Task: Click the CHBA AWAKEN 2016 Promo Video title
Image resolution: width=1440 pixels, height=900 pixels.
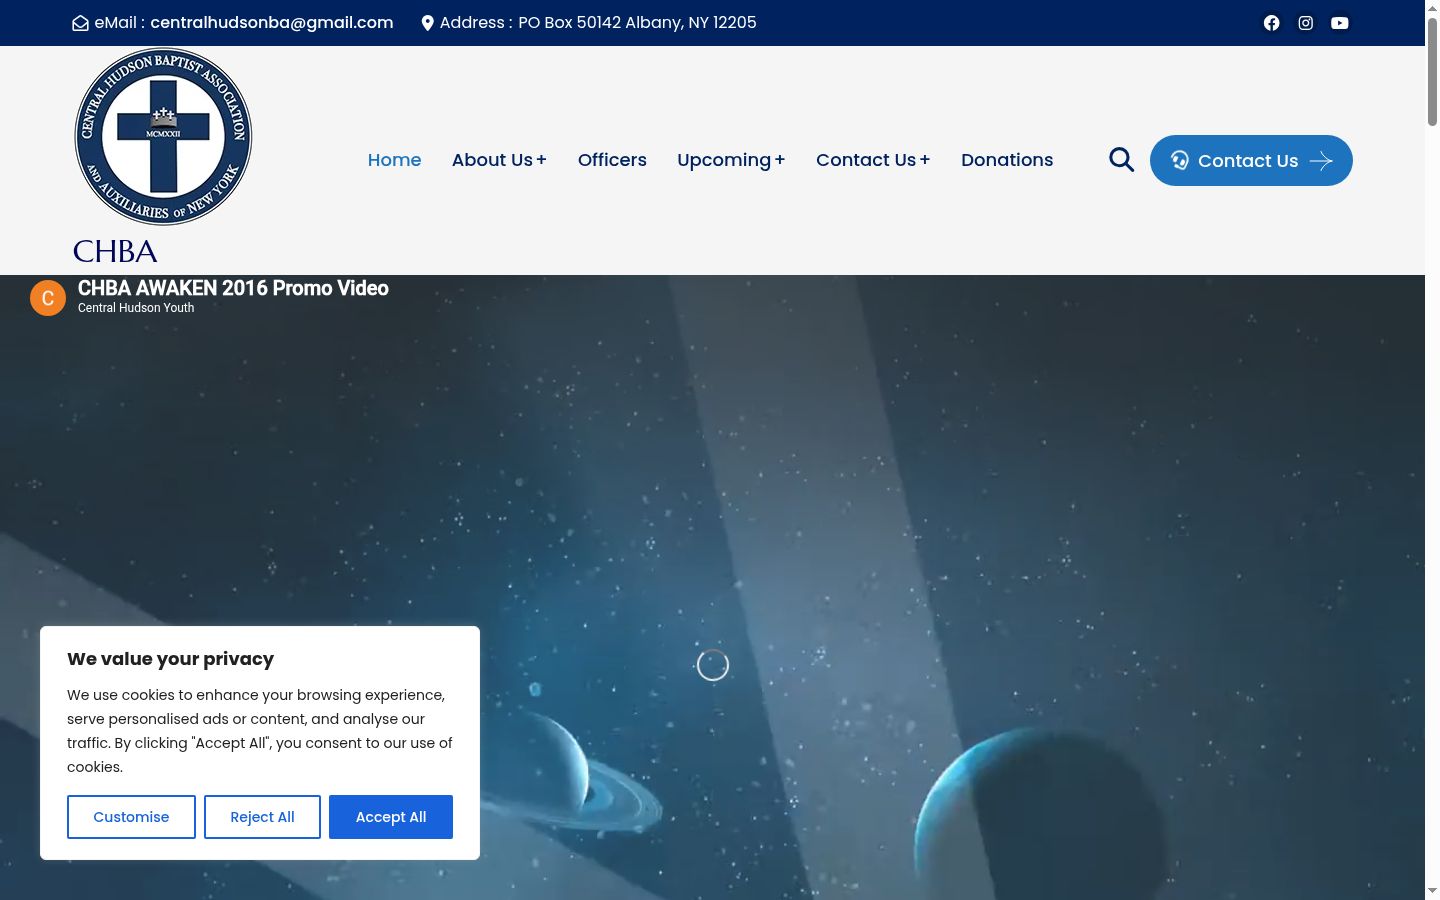Action: [233, 288]
